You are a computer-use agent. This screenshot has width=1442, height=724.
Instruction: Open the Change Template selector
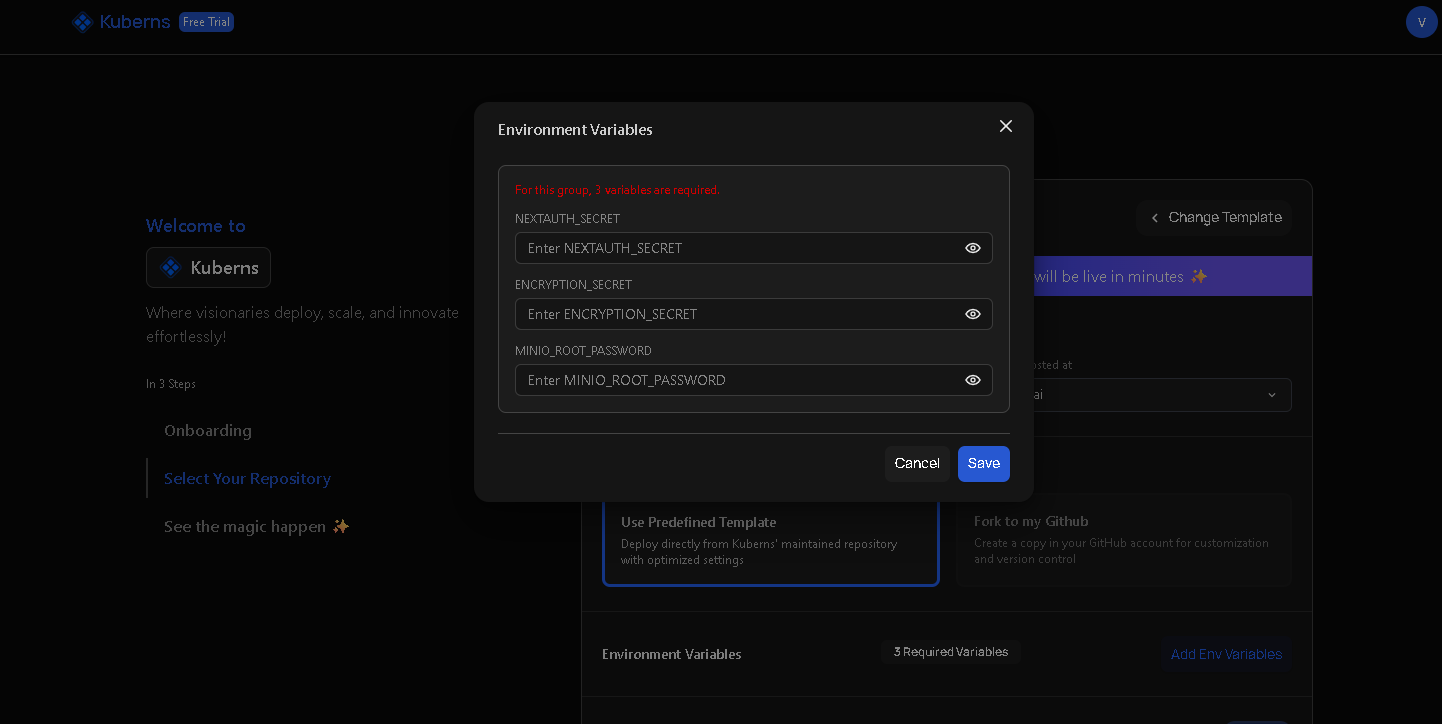tap(1214, 217)
